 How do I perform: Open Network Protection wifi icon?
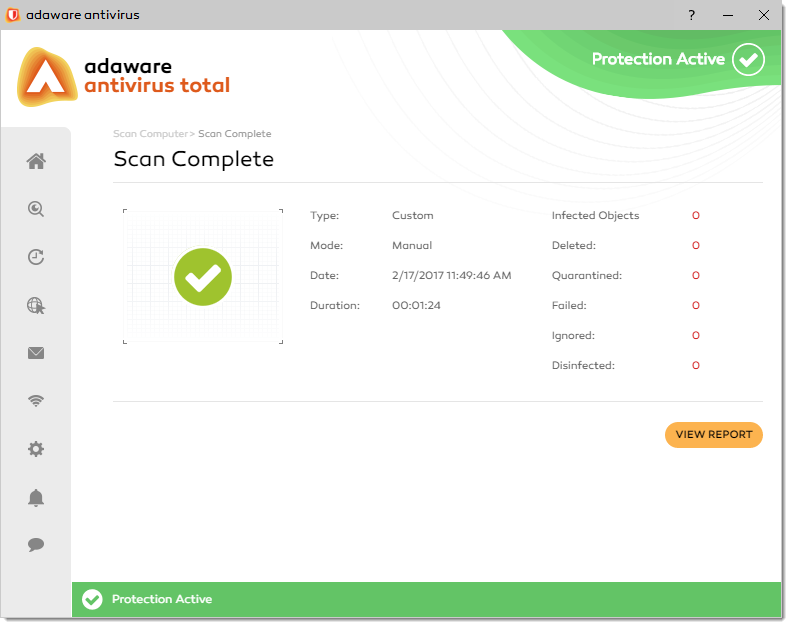click(36, 401)
